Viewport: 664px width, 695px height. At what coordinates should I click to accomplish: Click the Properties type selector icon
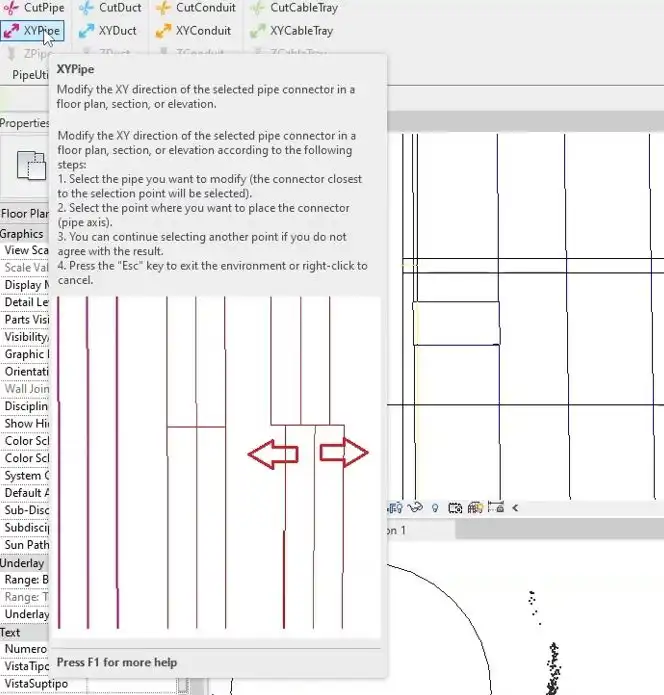tap(31, 166)
